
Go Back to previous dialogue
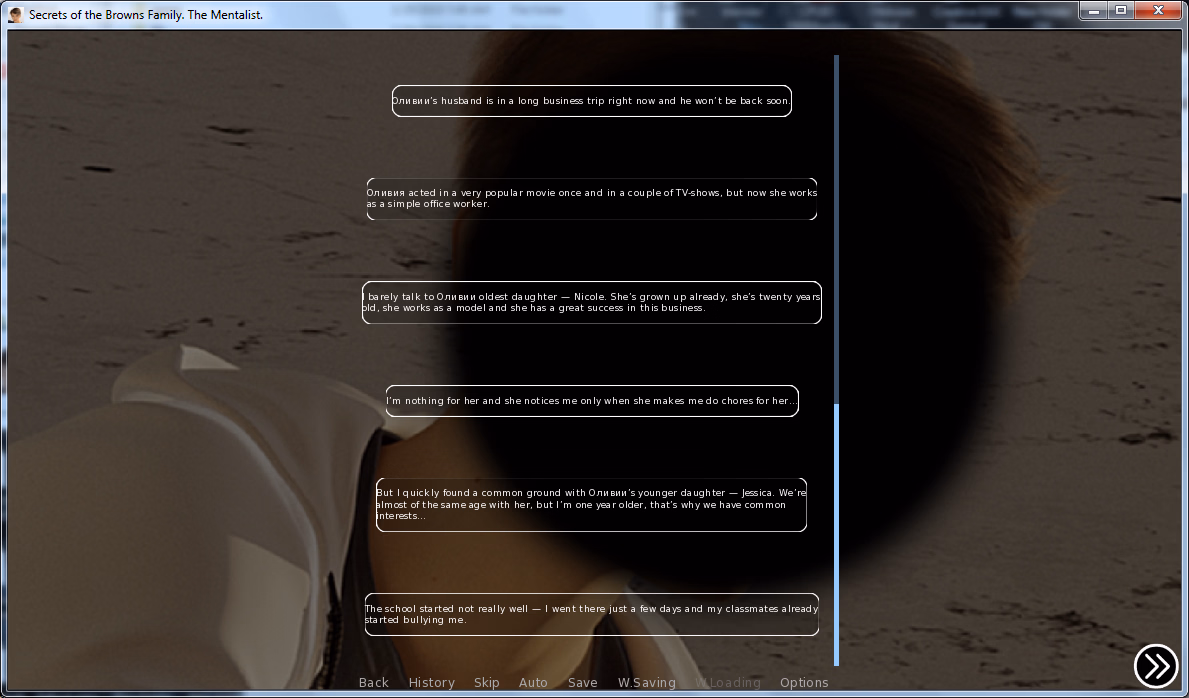(373, 682)
